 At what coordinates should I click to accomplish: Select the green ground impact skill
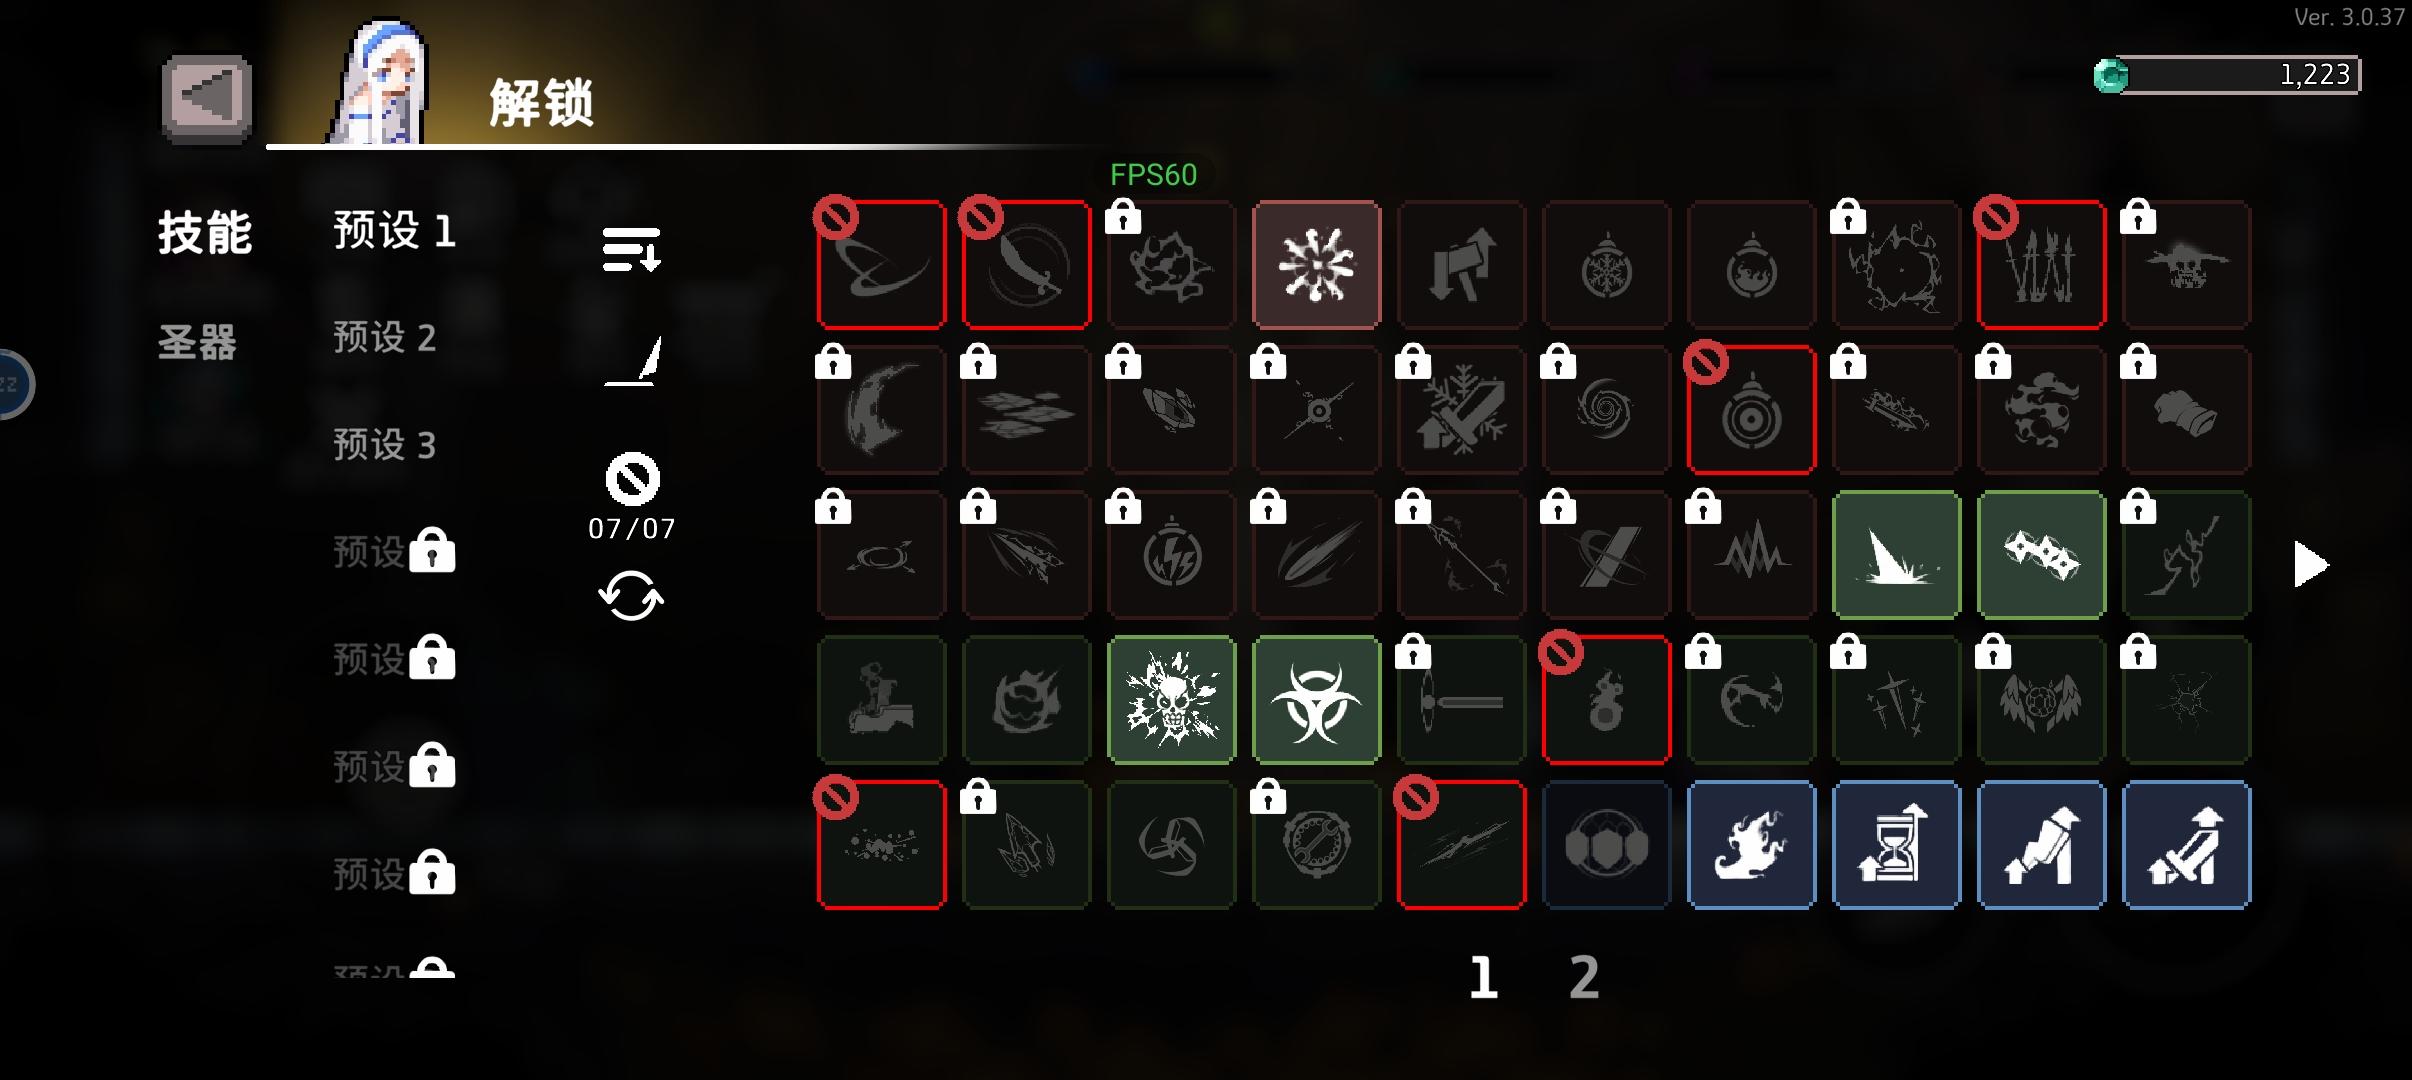(x=1896, y=555)
